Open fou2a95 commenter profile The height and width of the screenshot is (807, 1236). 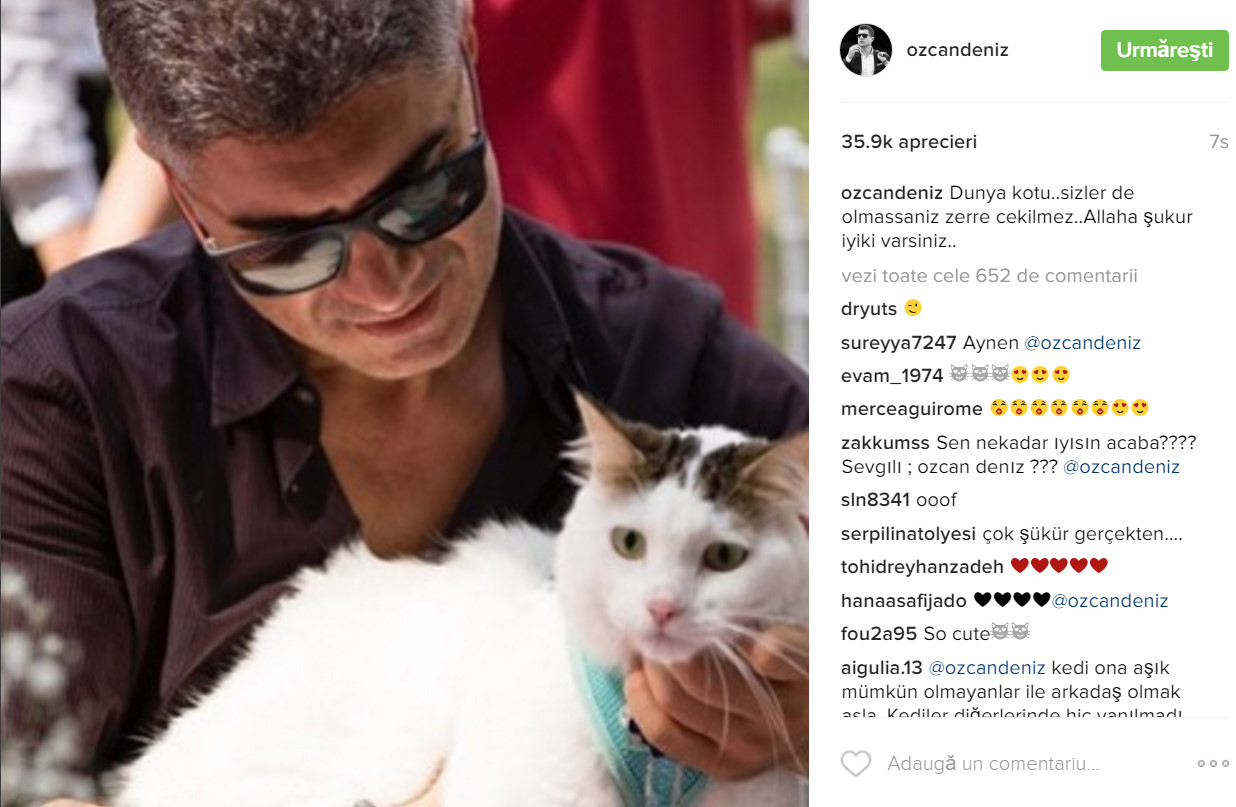[x=879, y=633]
